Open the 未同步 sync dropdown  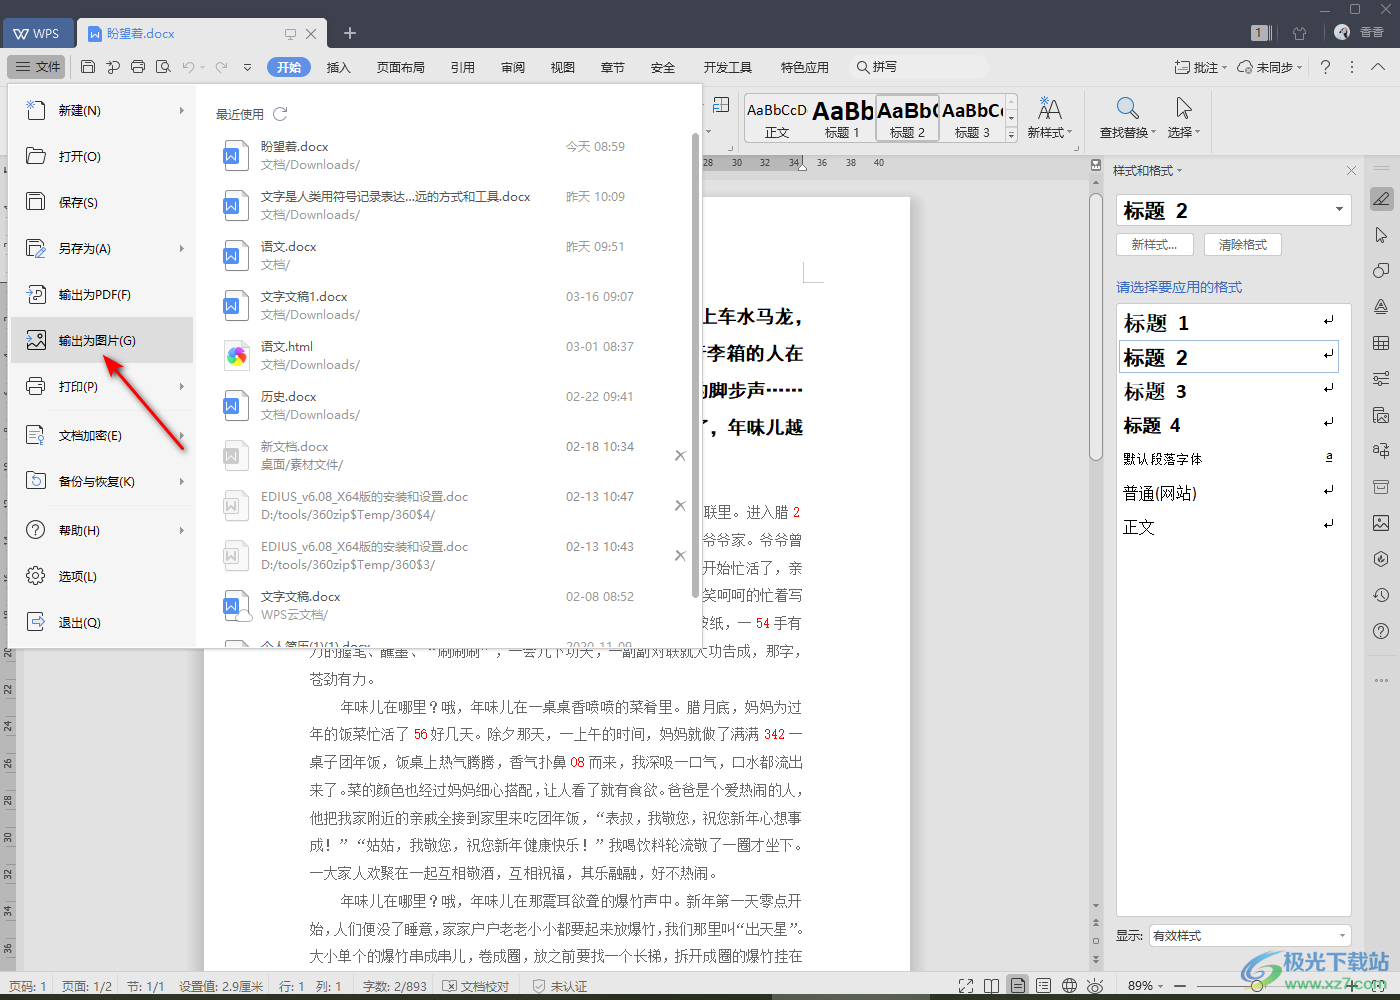click(x=1270, y=67)
